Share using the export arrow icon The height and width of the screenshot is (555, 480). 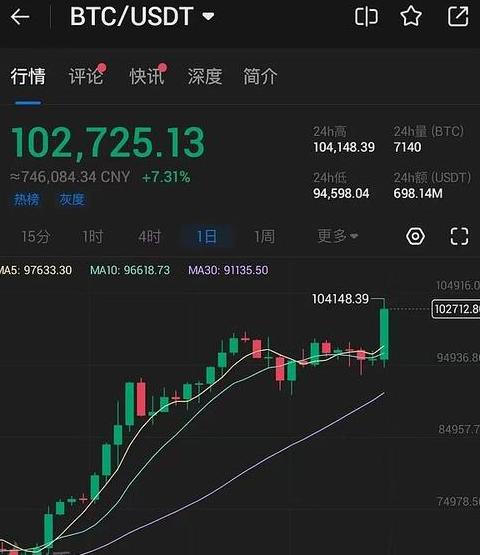coord(458,17)
